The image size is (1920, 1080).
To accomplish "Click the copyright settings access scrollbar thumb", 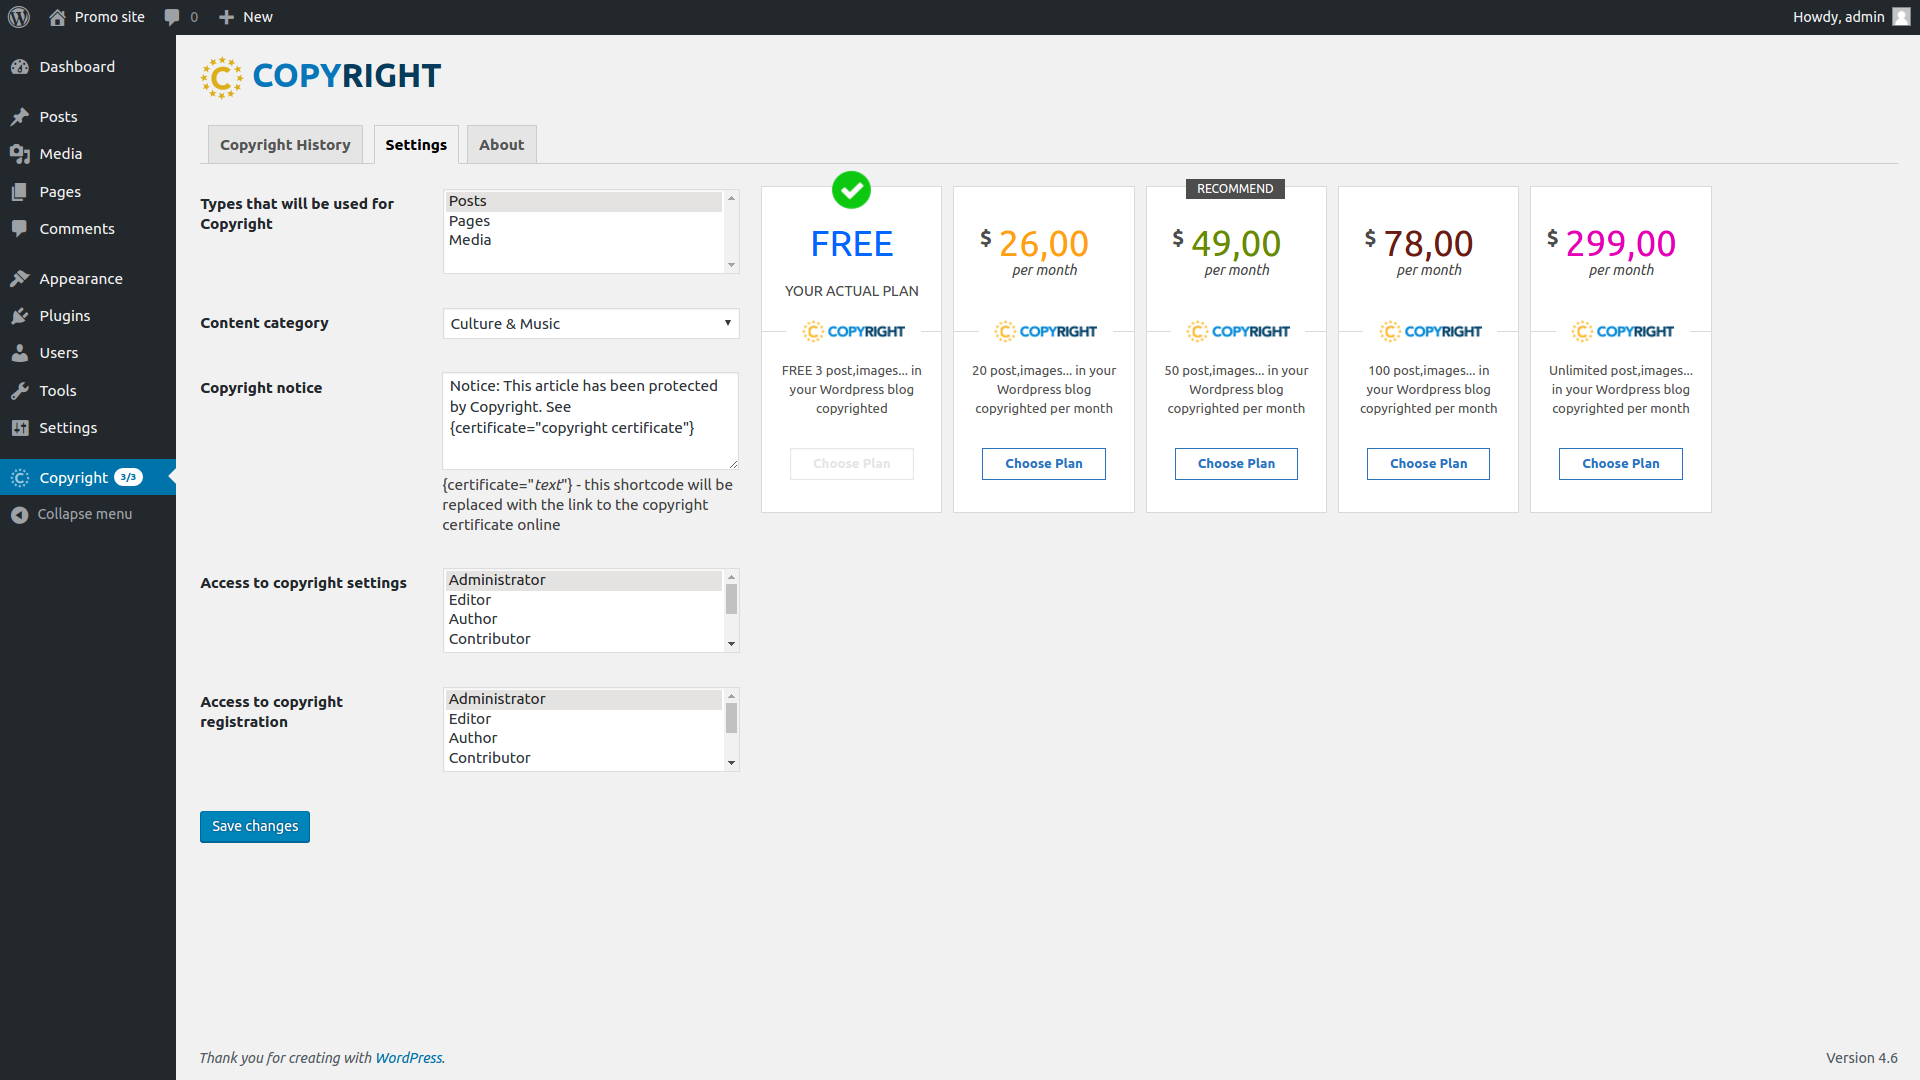I will pyautogui.click(x=731, y=599).
